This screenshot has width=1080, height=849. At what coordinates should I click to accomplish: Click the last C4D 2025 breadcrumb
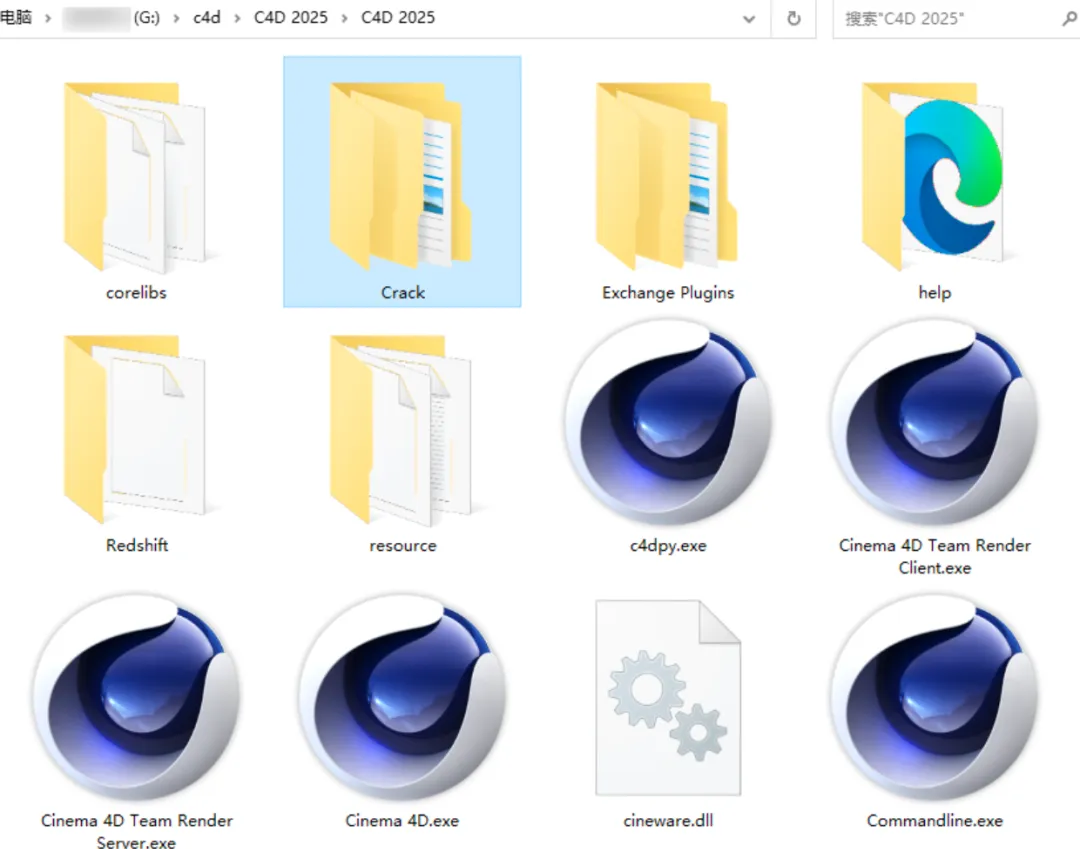click(398, 17)
